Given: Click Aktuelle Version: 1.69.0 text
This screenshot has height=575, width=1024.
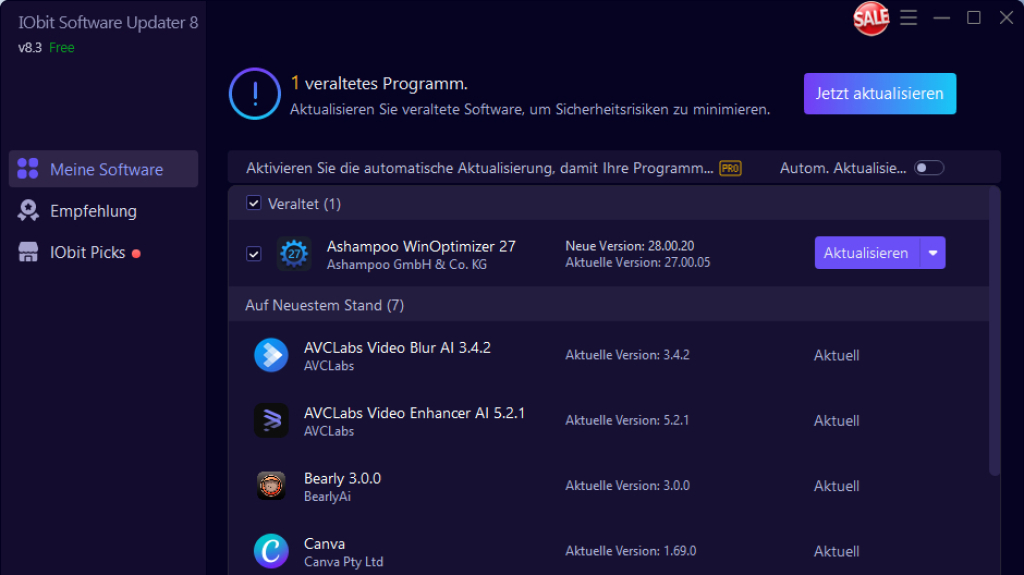Looking at the screenshot, I should pyautogui.click(x=630, y=551).
